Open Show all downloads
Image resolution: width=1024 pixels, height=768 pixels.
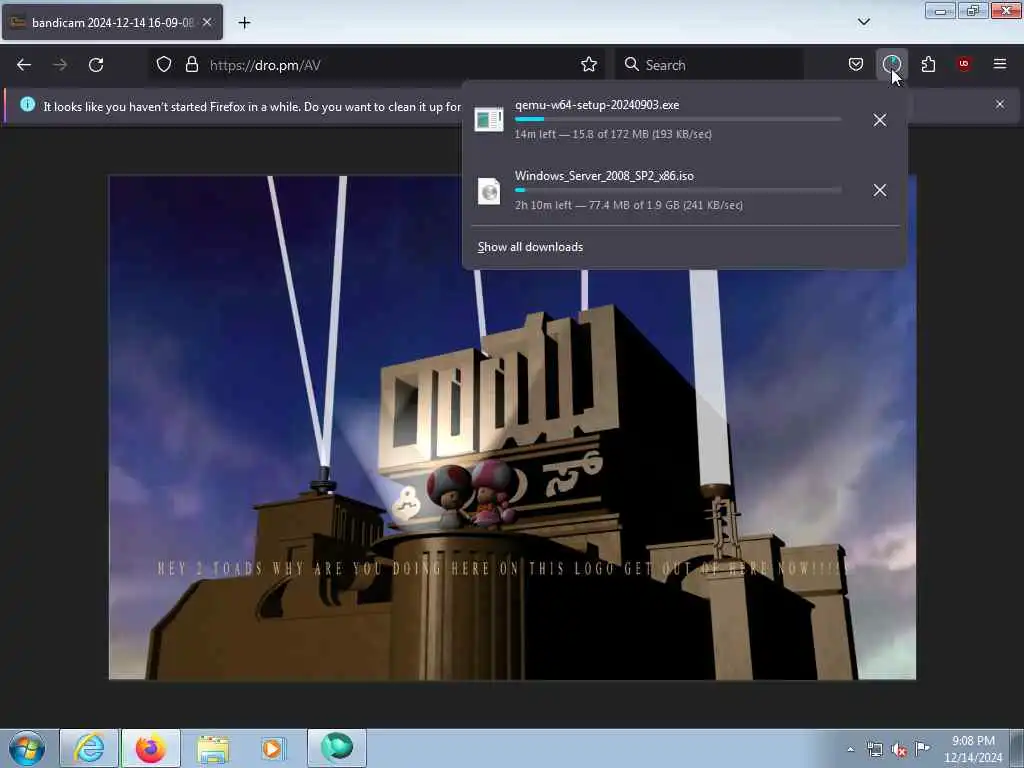530,247
